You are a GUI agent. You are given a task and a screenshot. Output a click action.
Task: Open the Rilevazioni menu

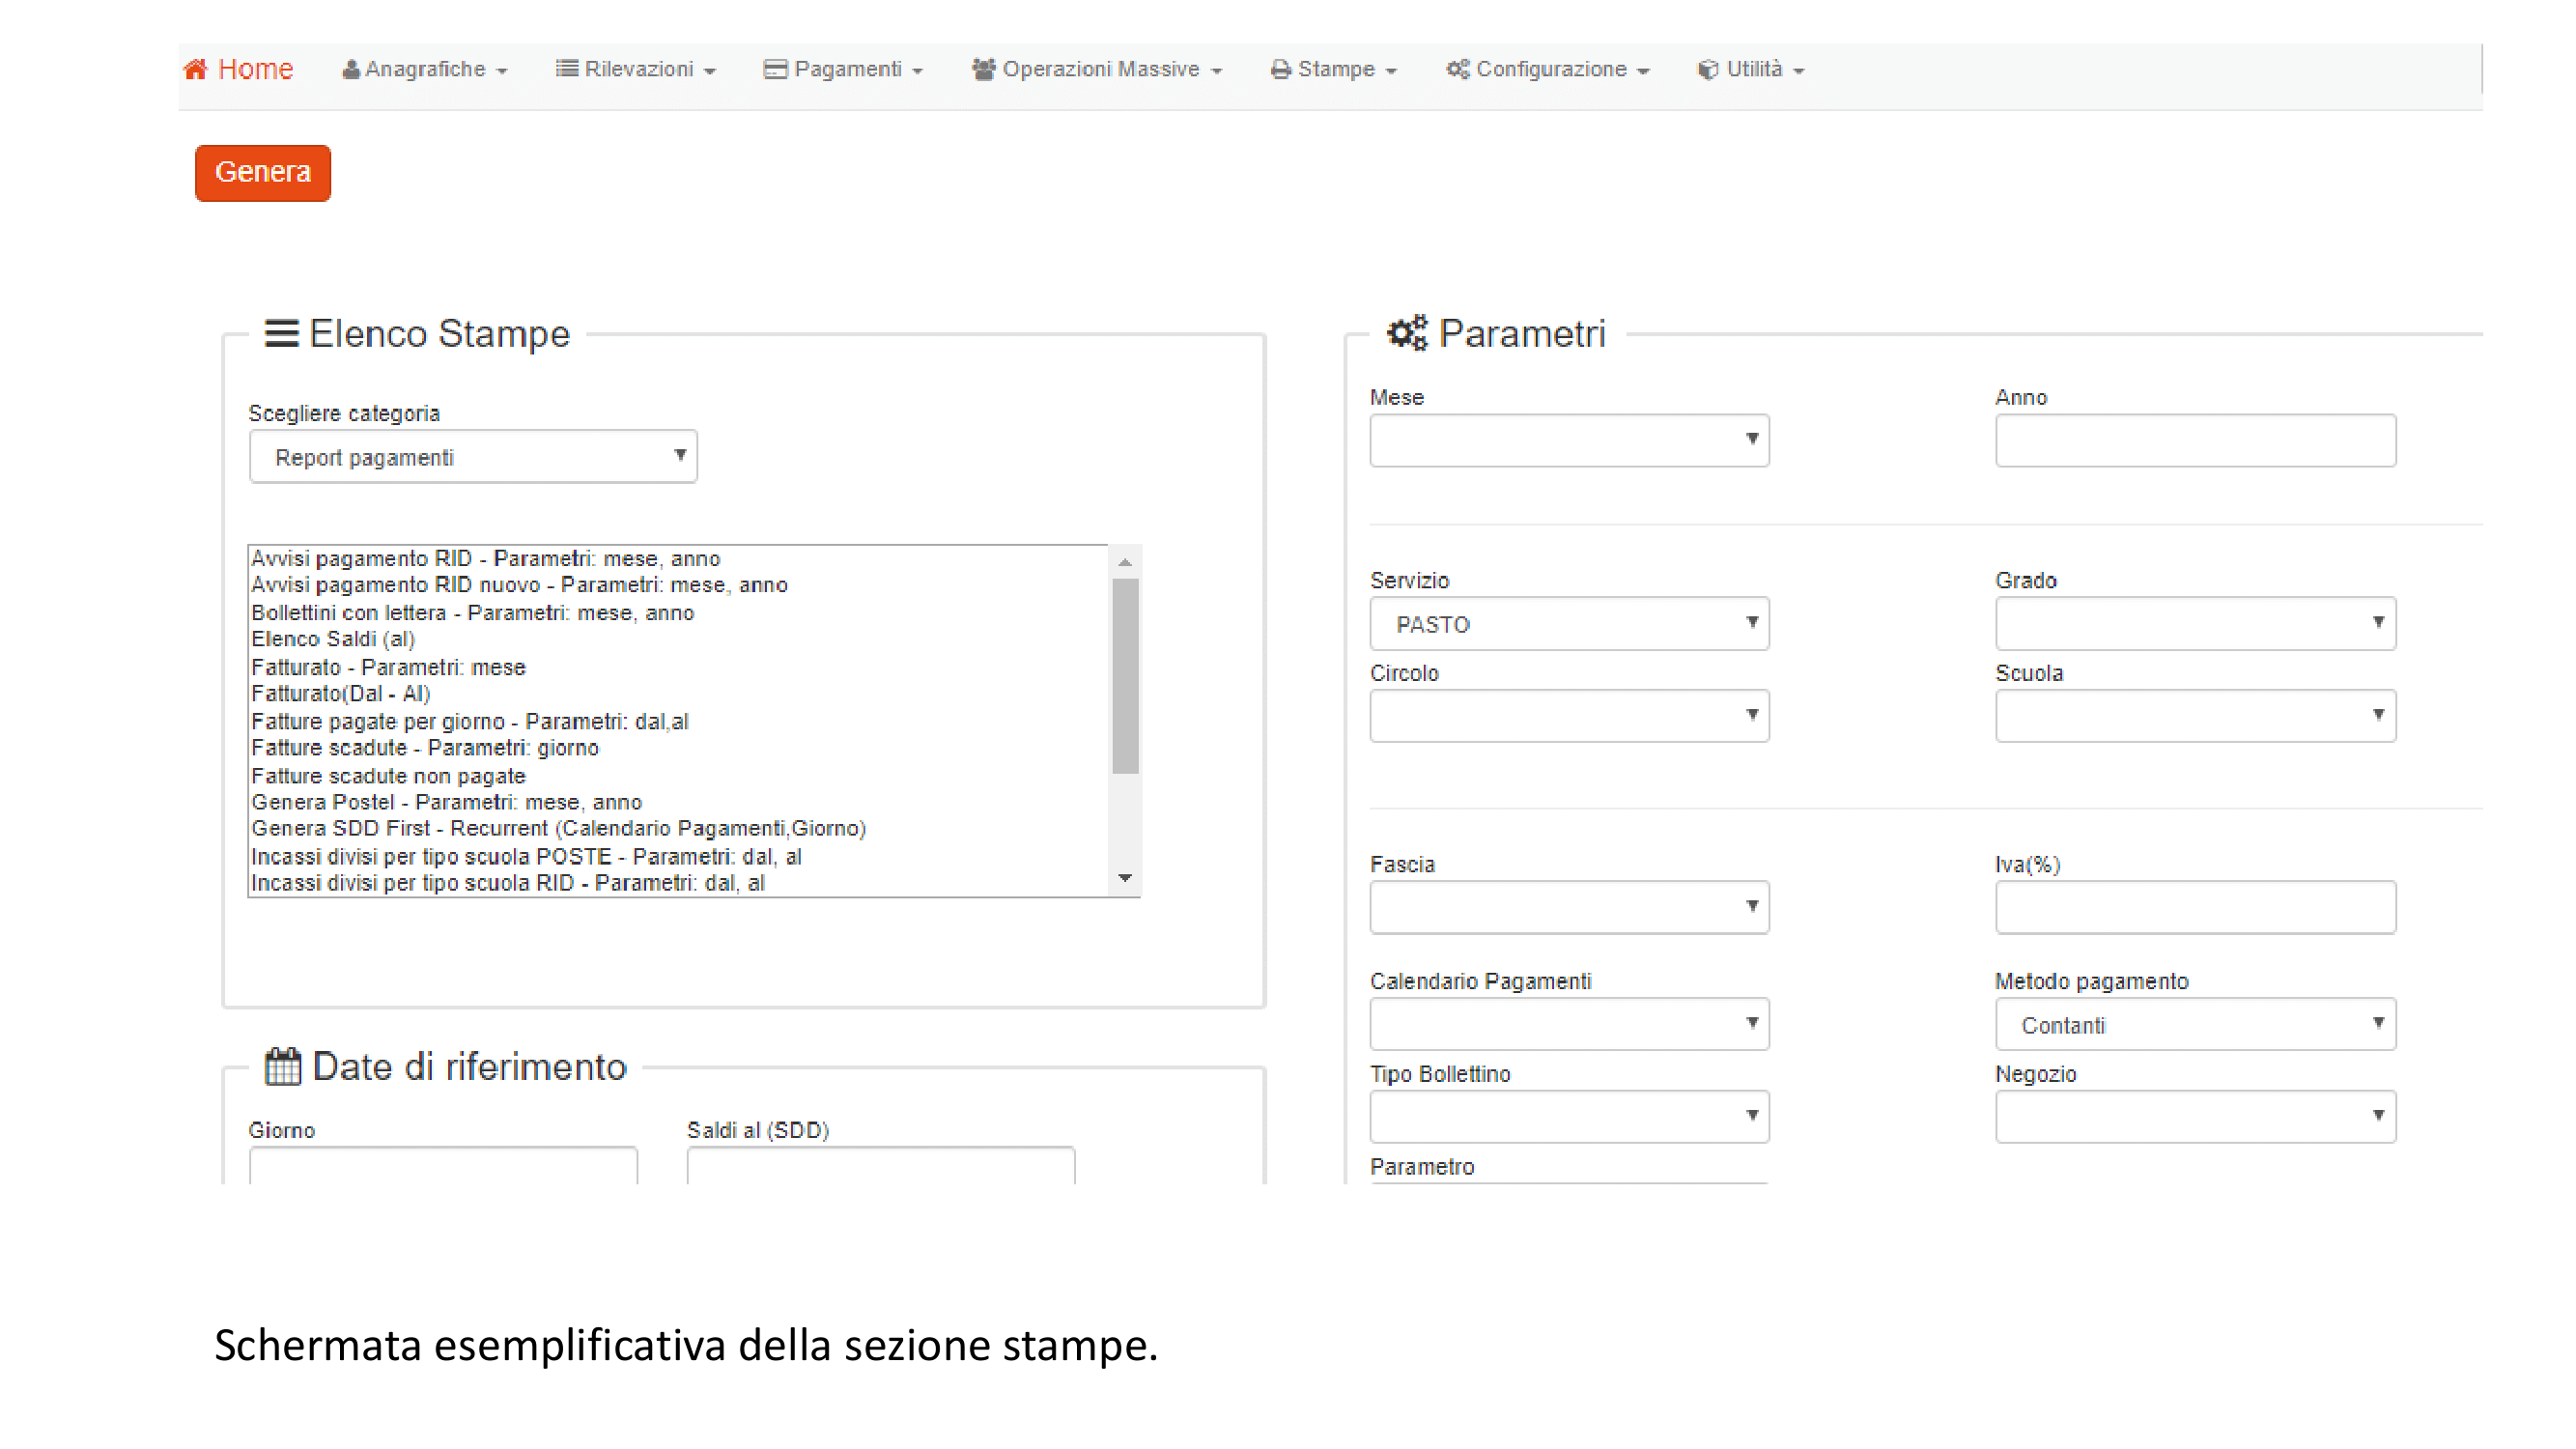[x=636, y=69]
